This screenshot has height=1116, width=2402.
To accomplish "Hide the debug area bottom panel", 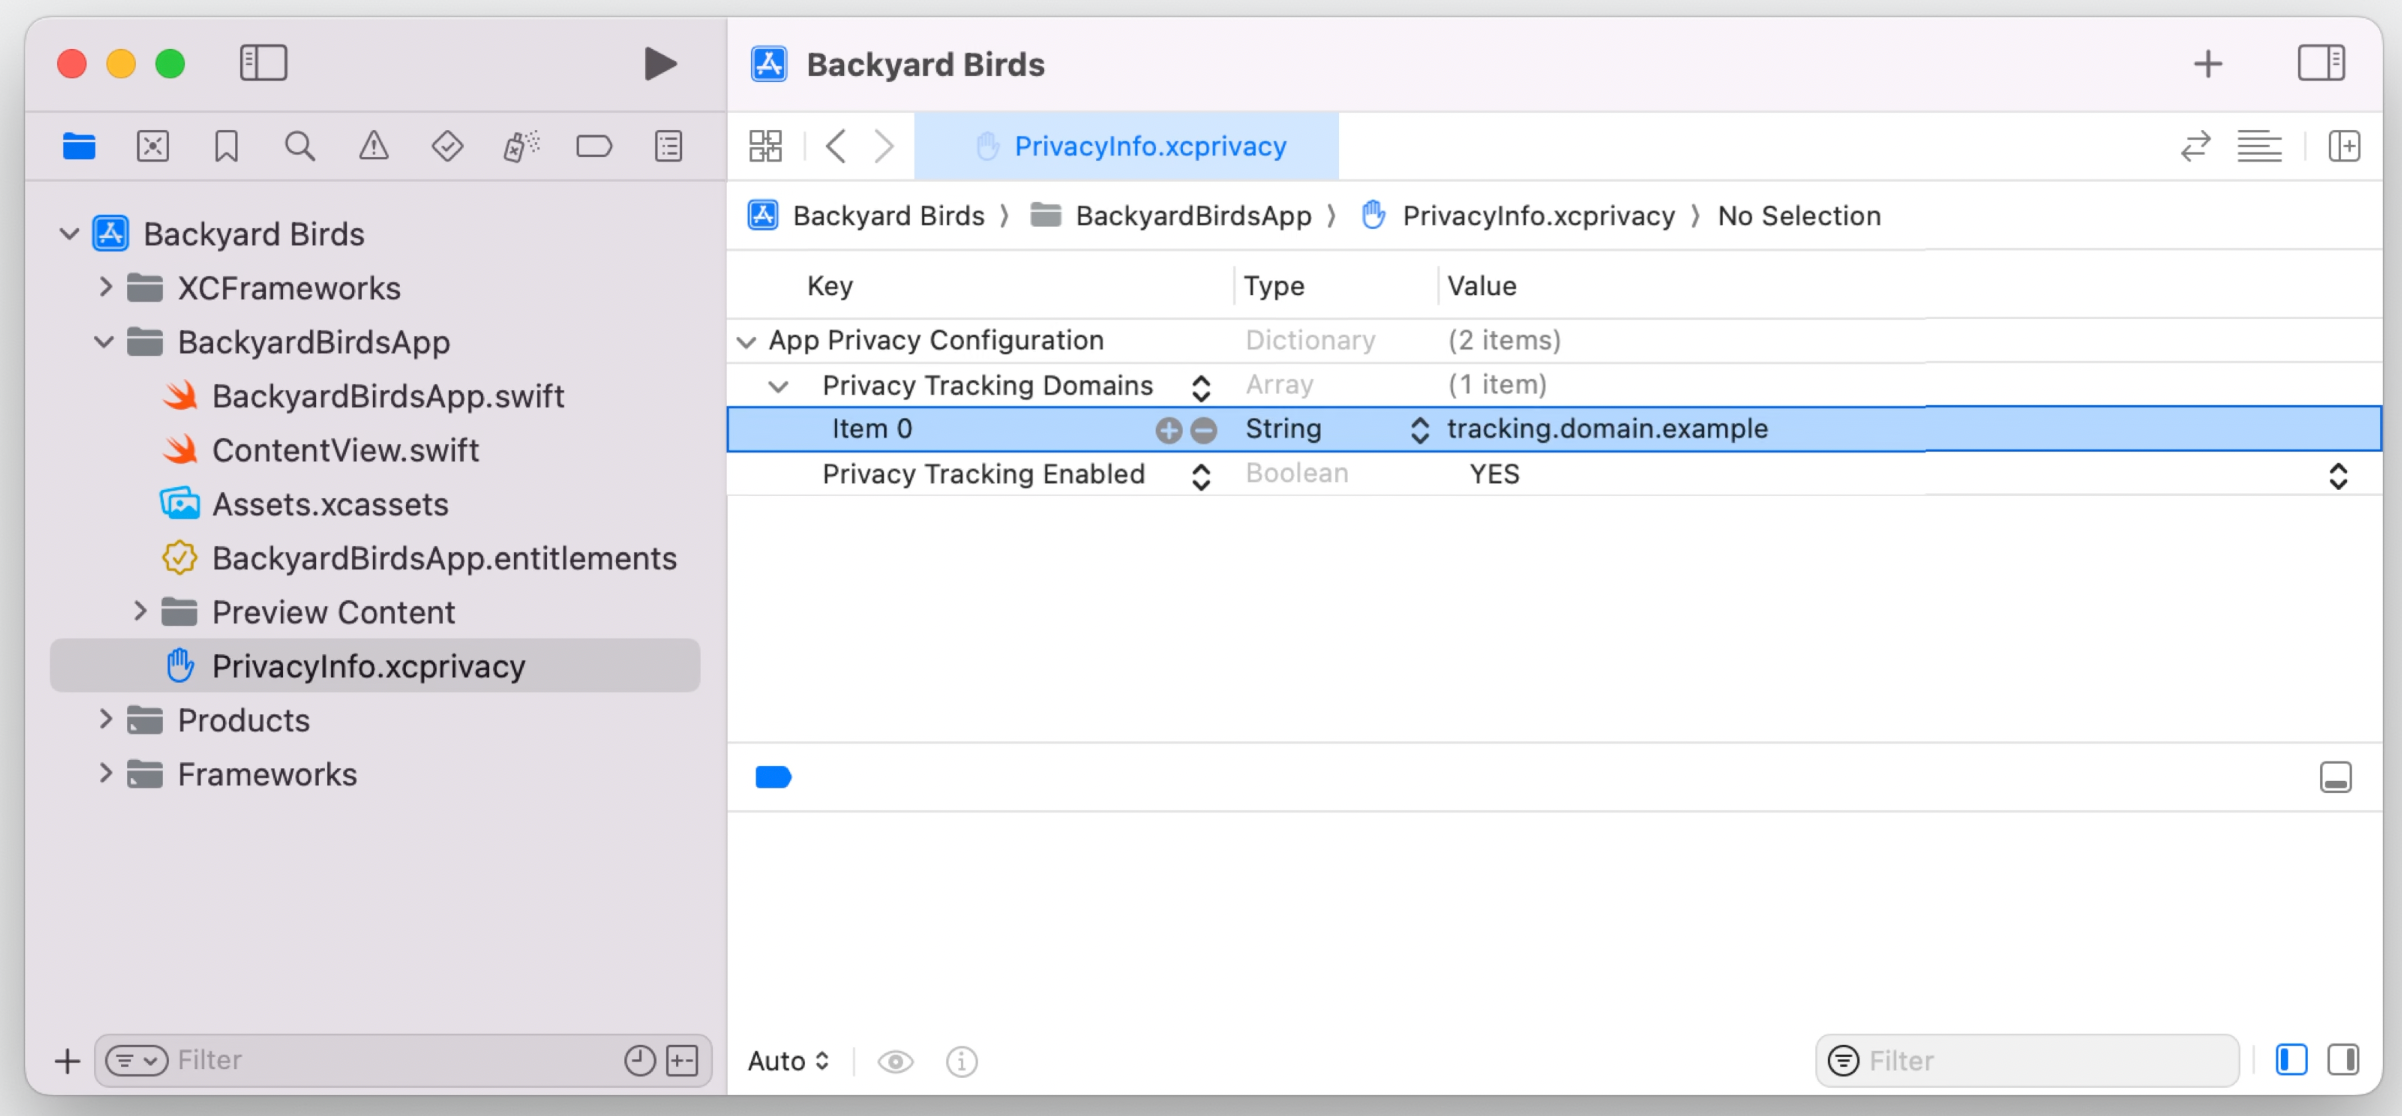I will [x=2335, y=777].
